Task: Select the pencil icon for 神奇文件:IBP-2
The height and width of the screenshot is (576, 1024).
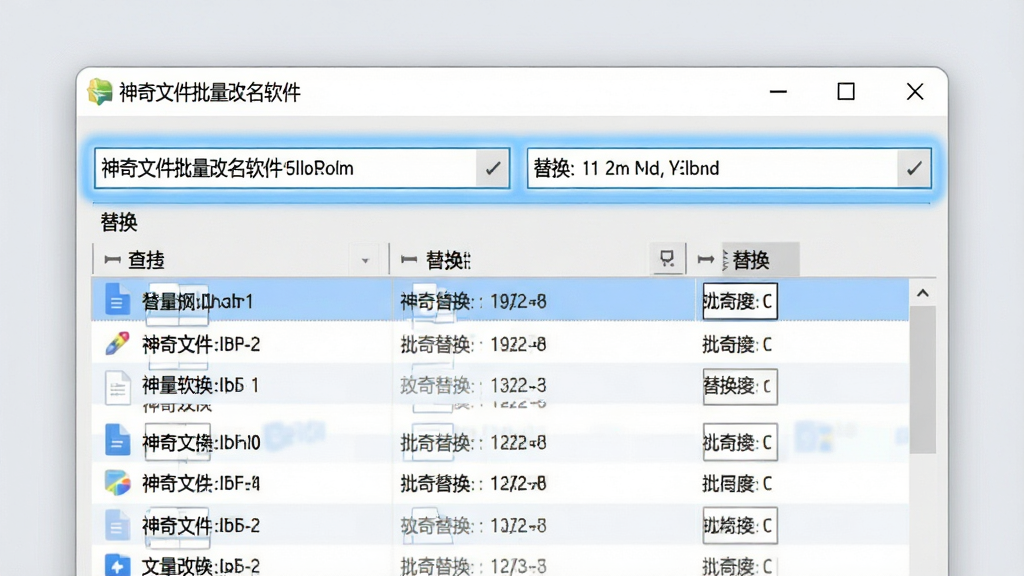Action: pyautogui.click(x=118, y=343)
